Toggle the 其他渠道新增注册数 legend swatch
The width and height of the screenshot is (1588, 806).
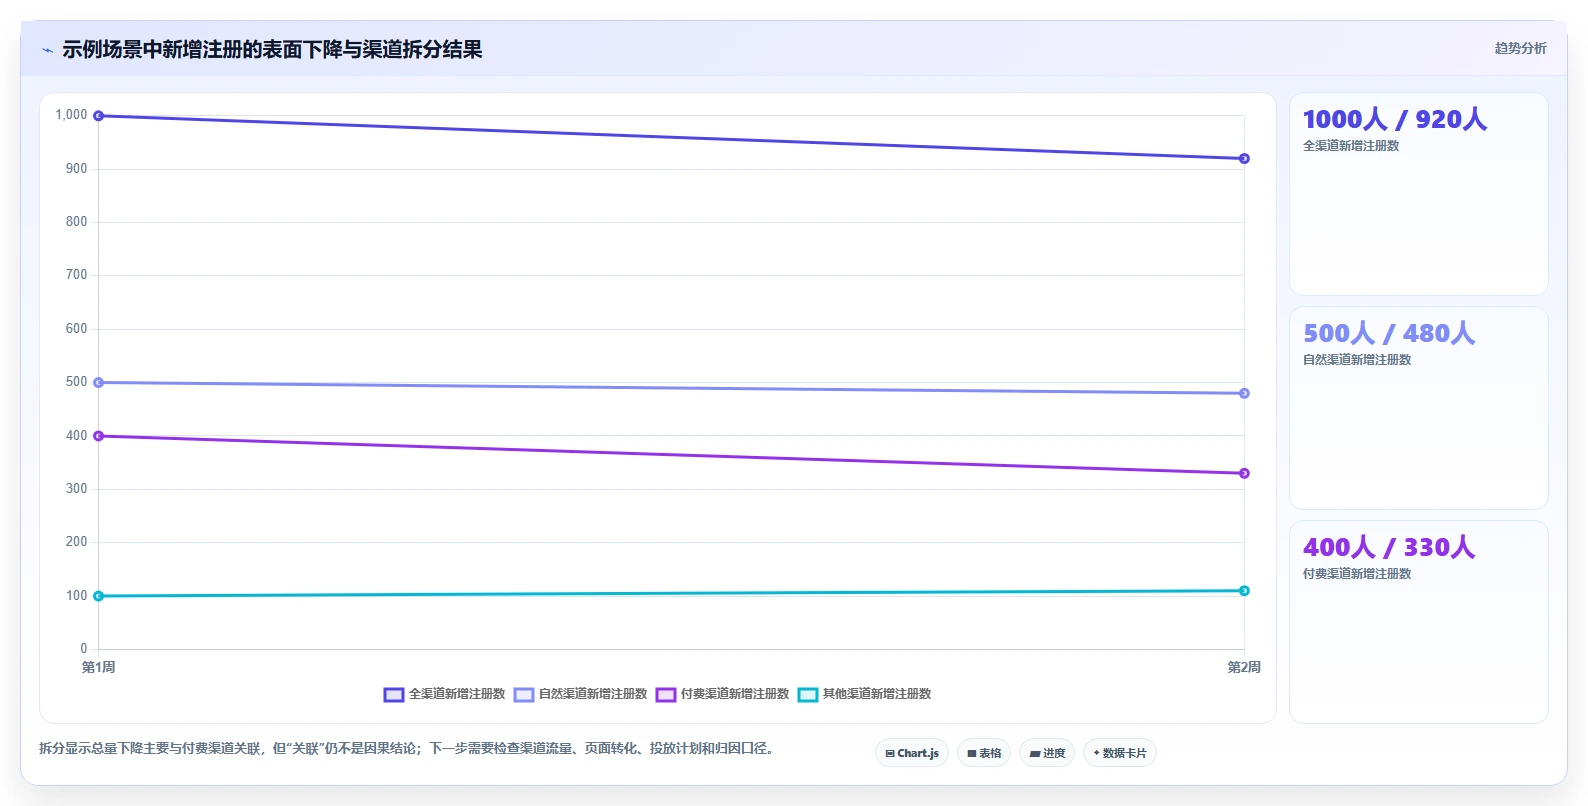(808, 695)
